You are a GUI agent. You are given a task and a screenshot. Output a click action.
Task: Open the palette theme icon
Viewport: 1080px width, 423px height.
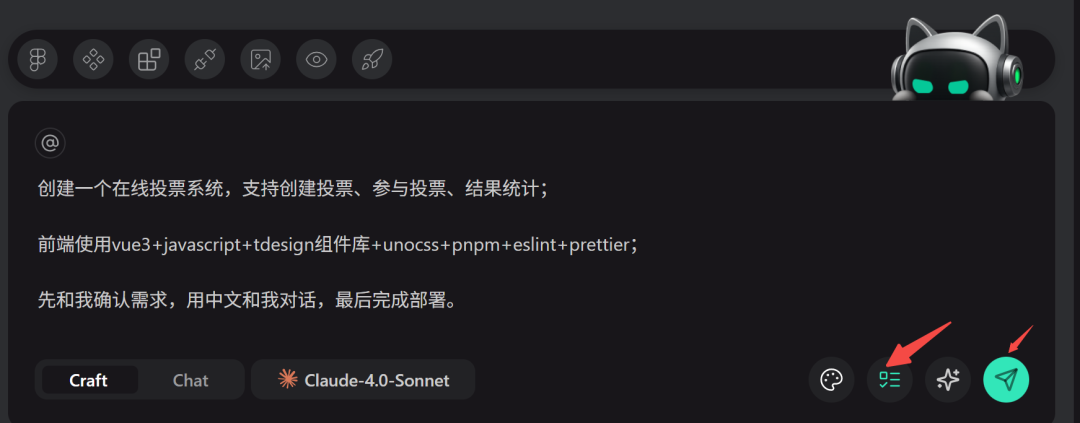831,380
